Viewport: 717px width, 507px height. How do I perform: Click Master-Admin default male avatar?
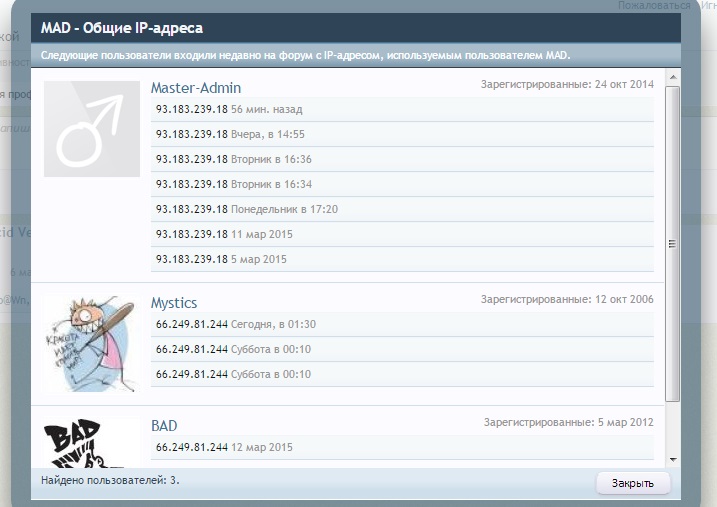(x=92, y=129)
